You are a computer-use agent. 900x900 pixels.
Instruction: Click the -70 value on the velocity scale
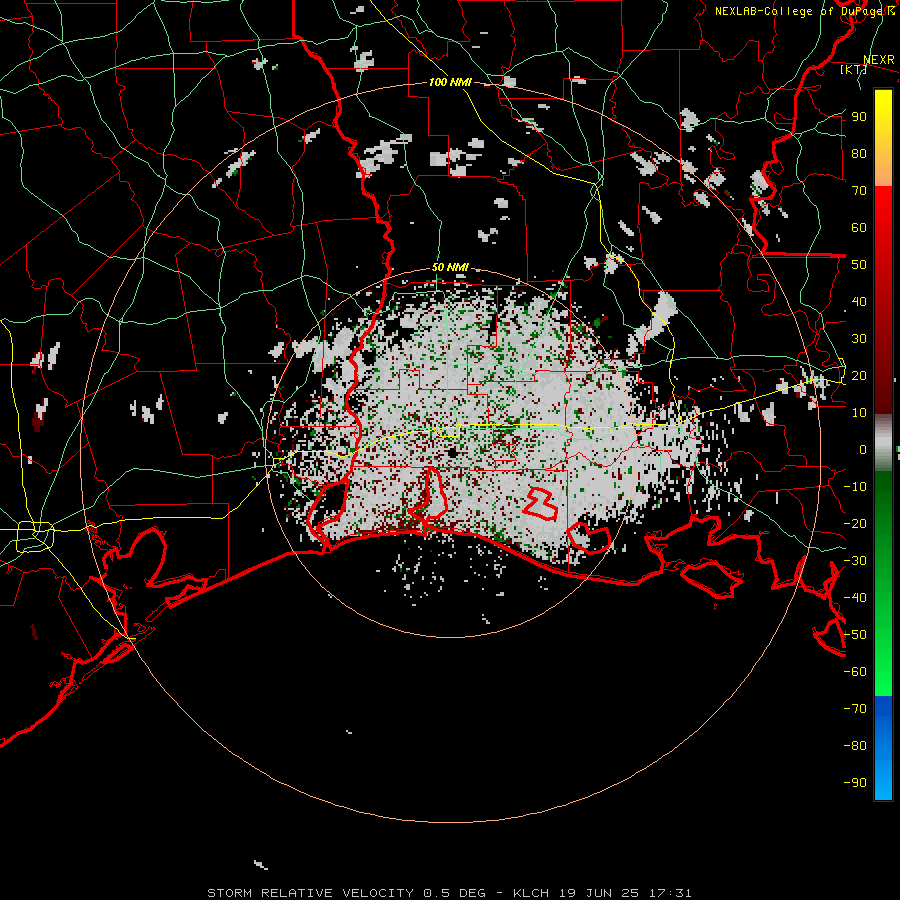click(x=855, y=709)
